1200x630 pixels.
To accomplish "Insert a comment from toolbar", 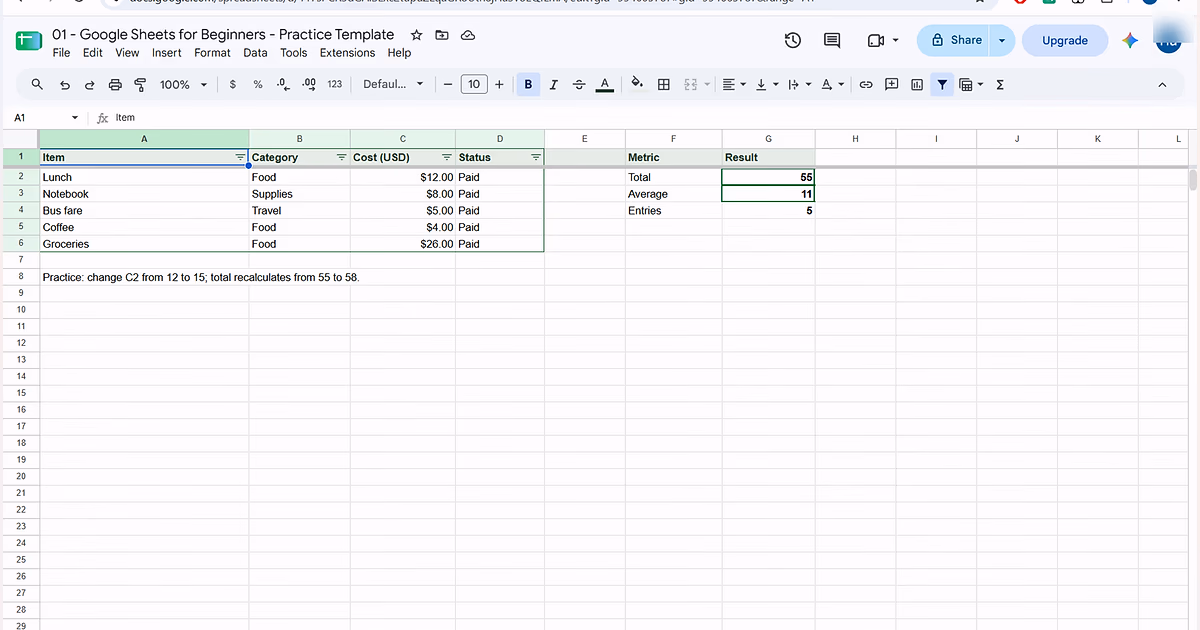I will point(892,85).
